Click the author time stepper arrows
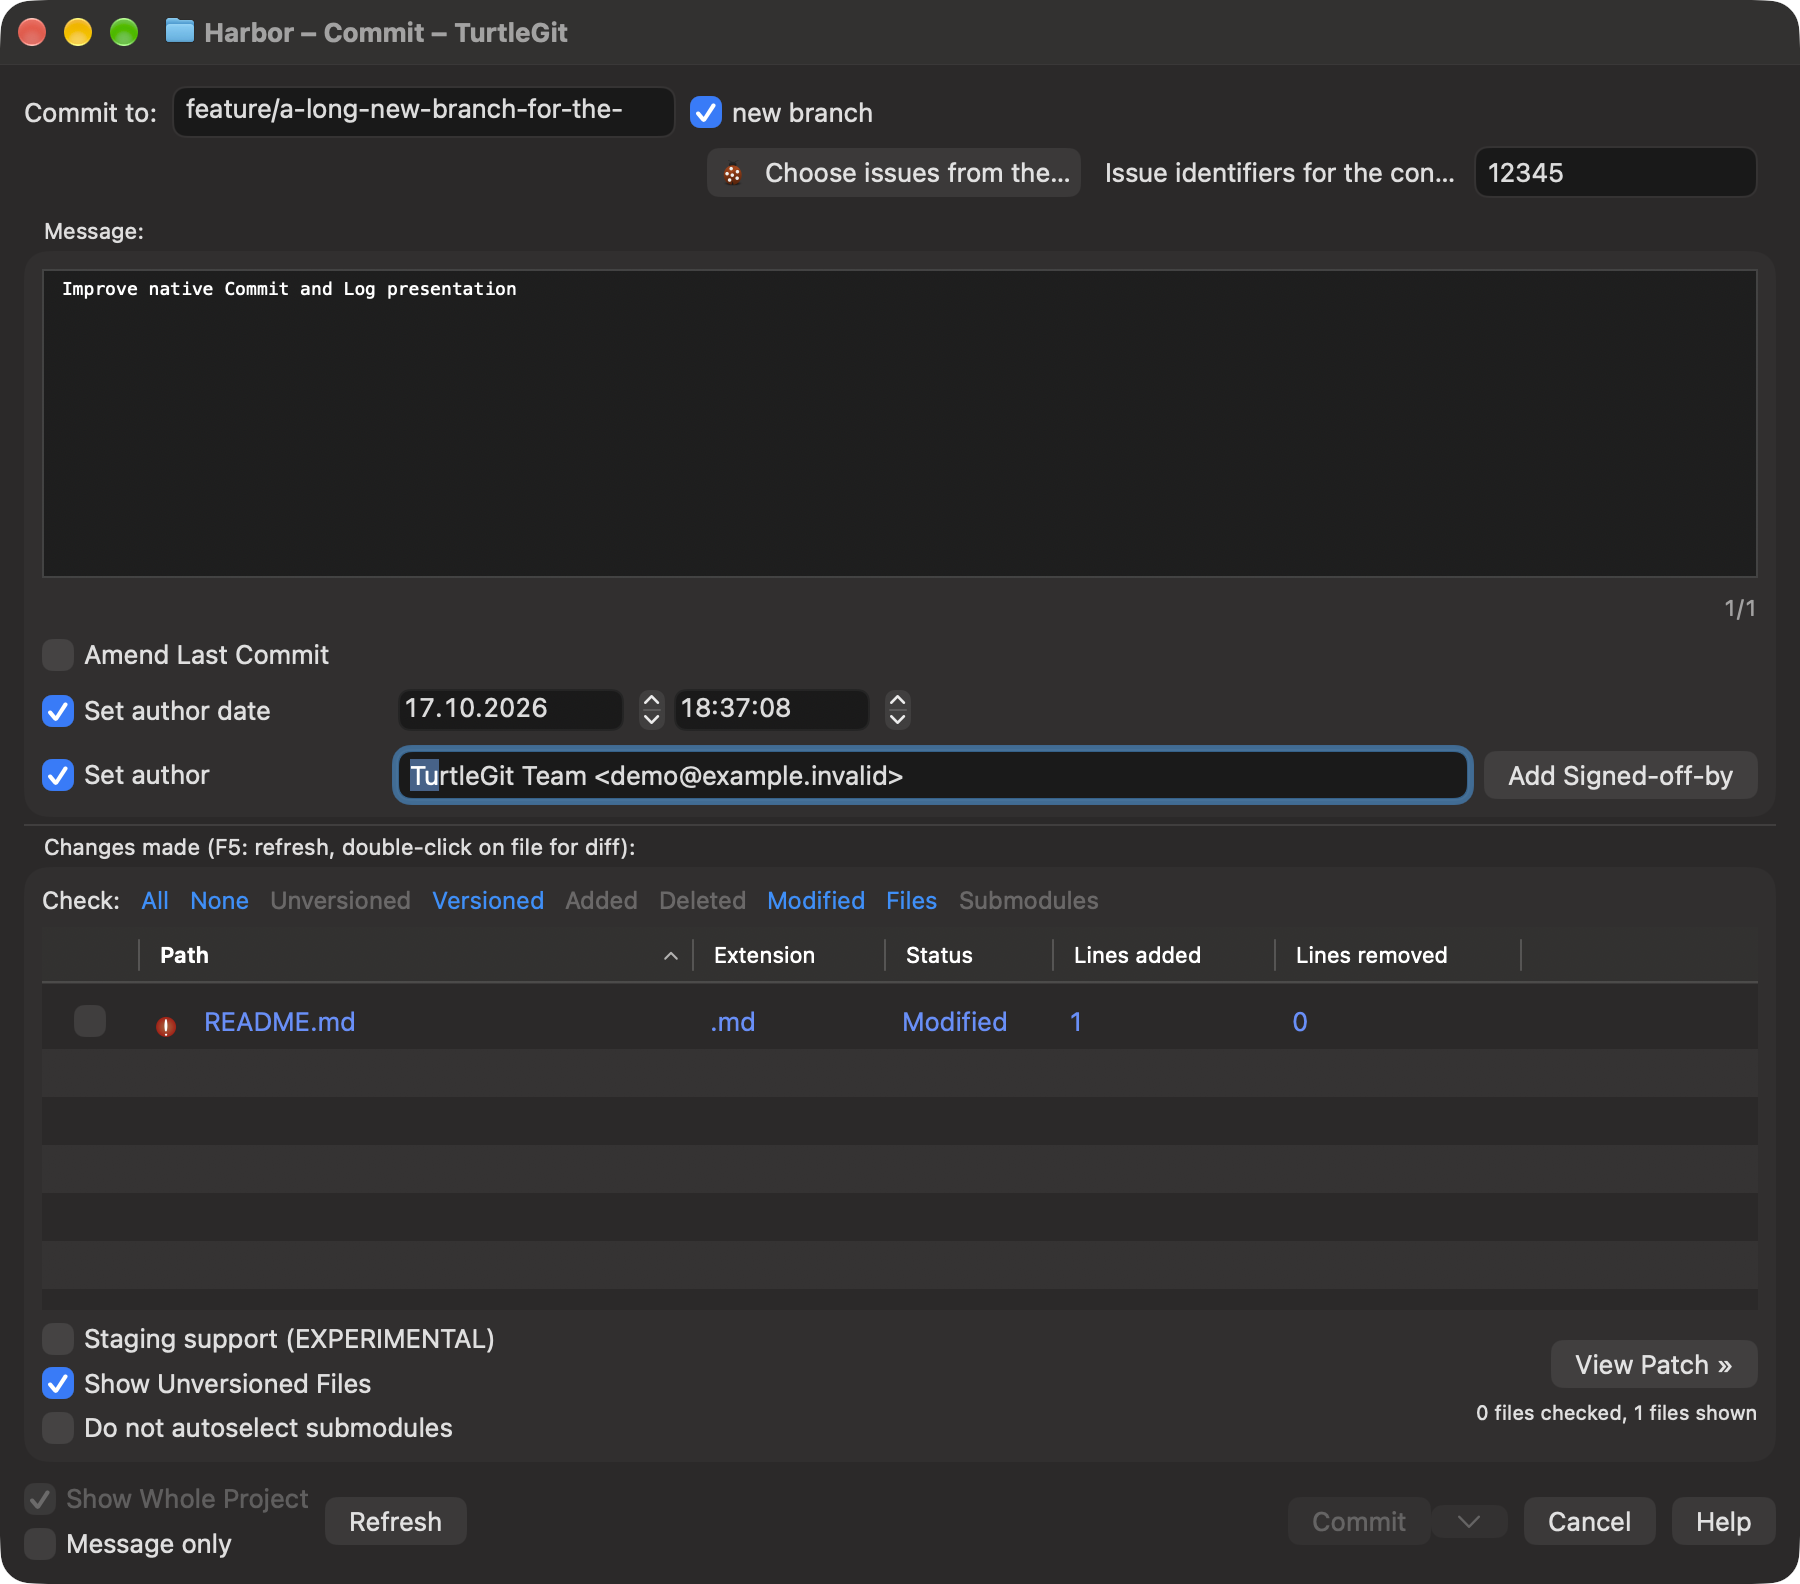Image resolution: width=1800 pixels, height=1584 pixels. [898, 709]
